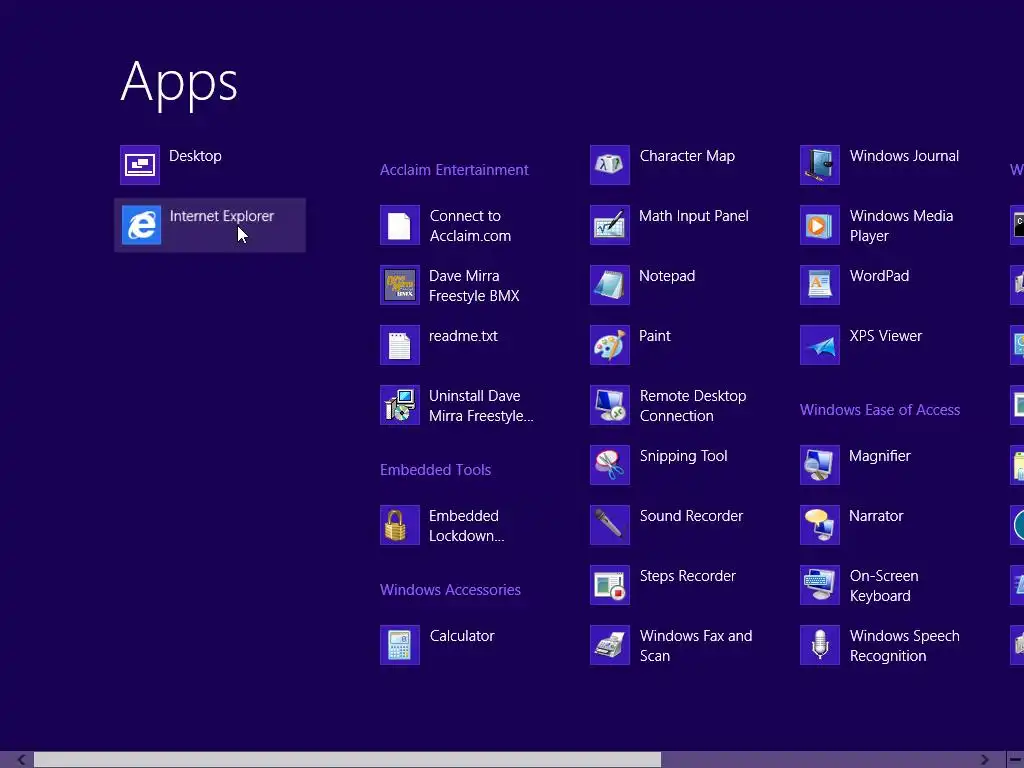This screenshot has width=1024, height=768.
Task: Click the zoom-out minus button at corner
Action: [1016, 760]
